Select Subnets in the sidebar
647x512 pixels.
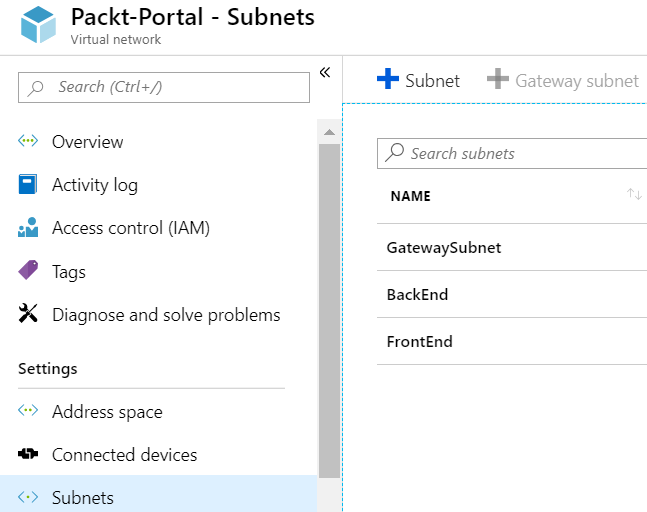click(158, 494)
